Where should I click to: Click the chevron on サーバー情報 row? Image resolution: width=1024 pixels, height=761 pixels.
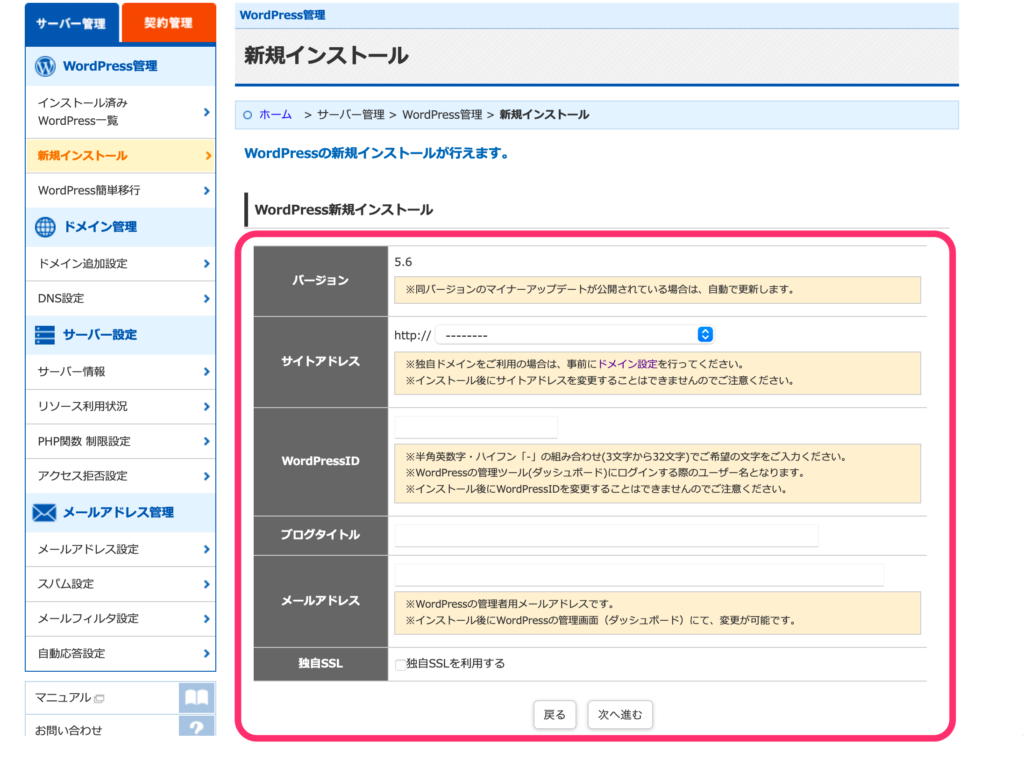click(x=206, y=372)
